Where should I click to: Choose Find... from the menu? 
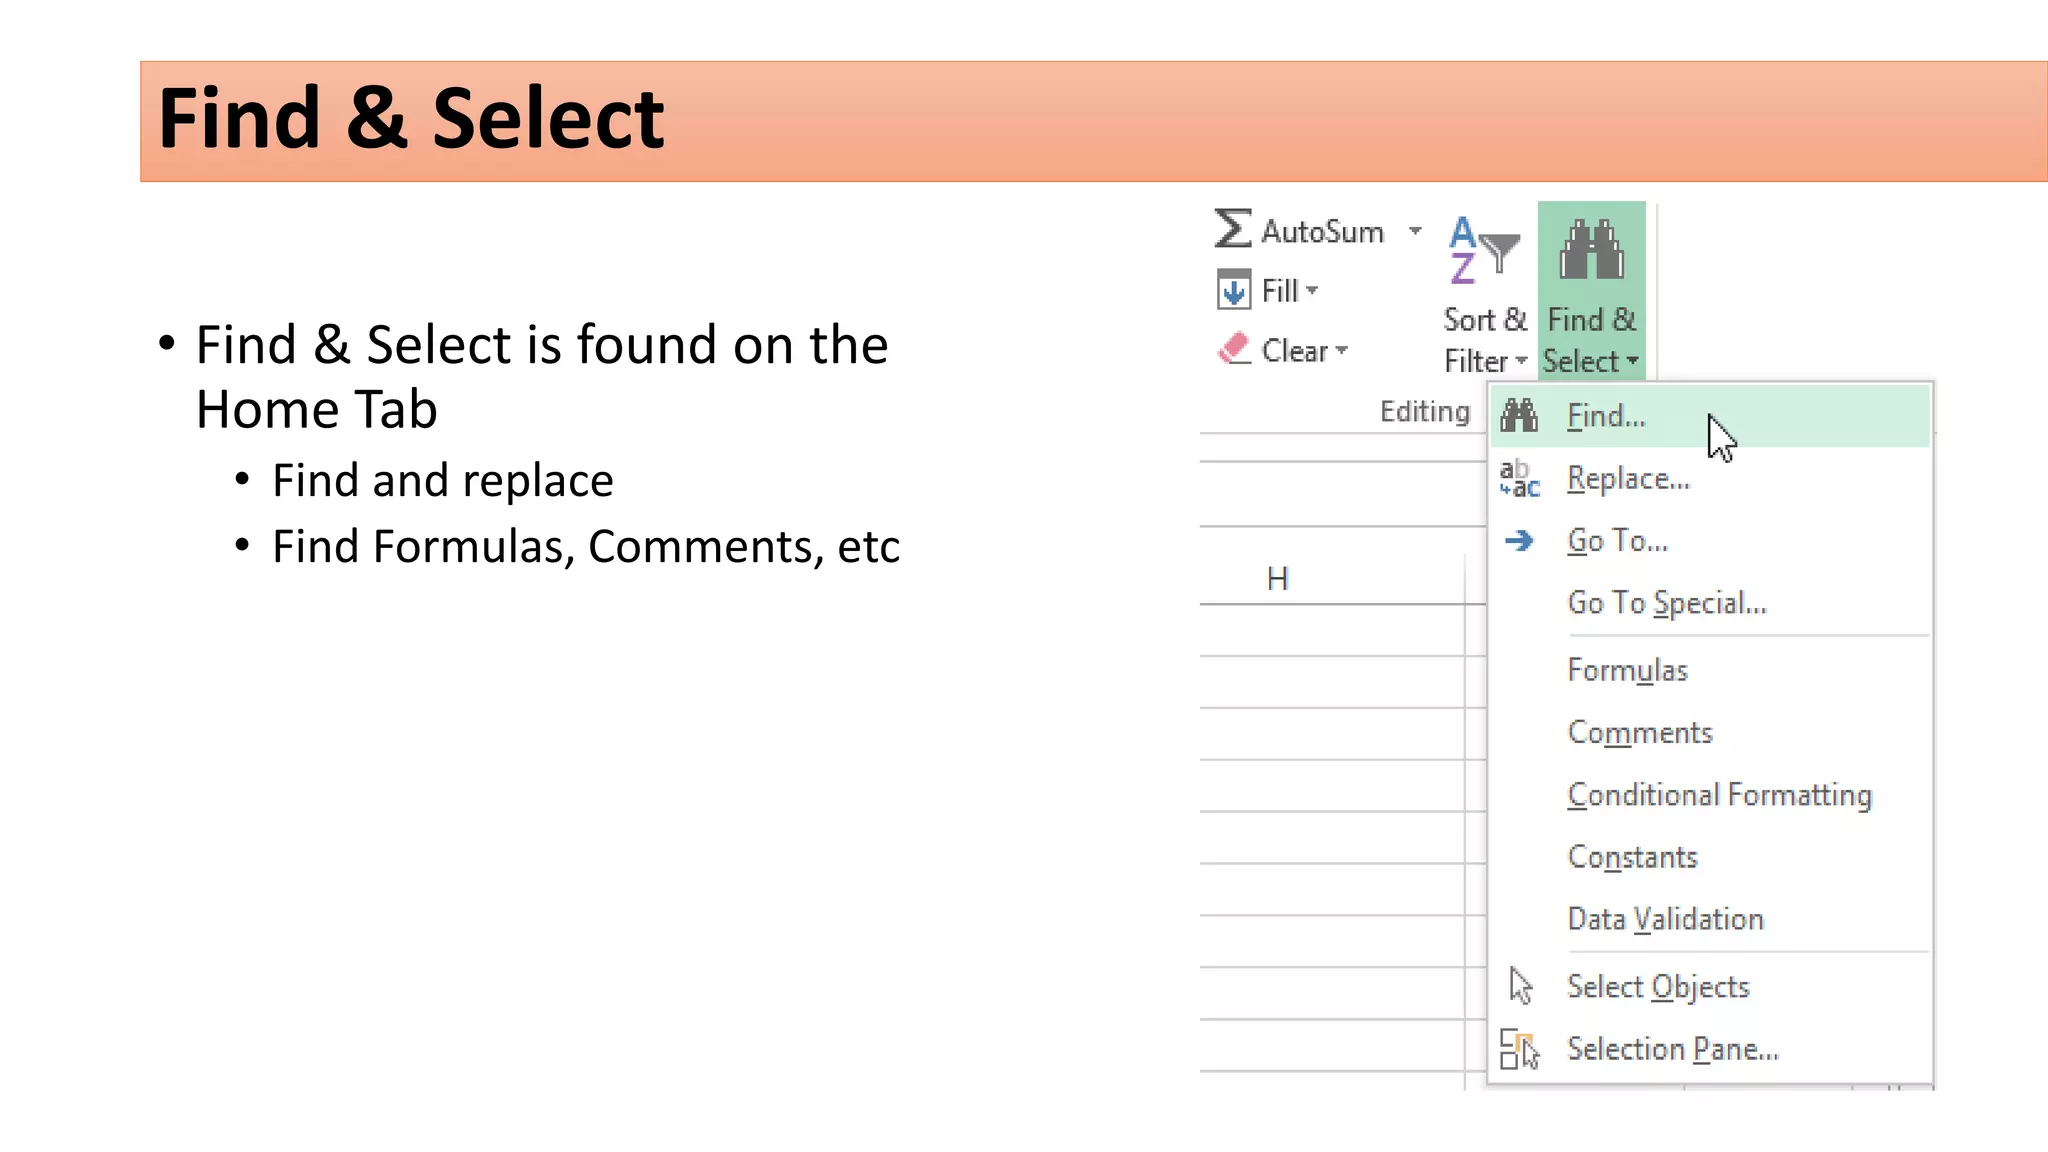click(1605, 416)
